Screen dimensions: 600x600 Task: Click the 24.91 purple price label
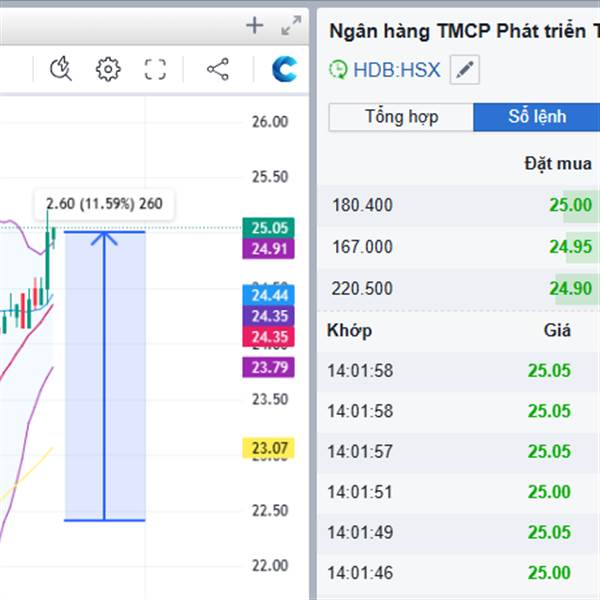tap(269, 249)
